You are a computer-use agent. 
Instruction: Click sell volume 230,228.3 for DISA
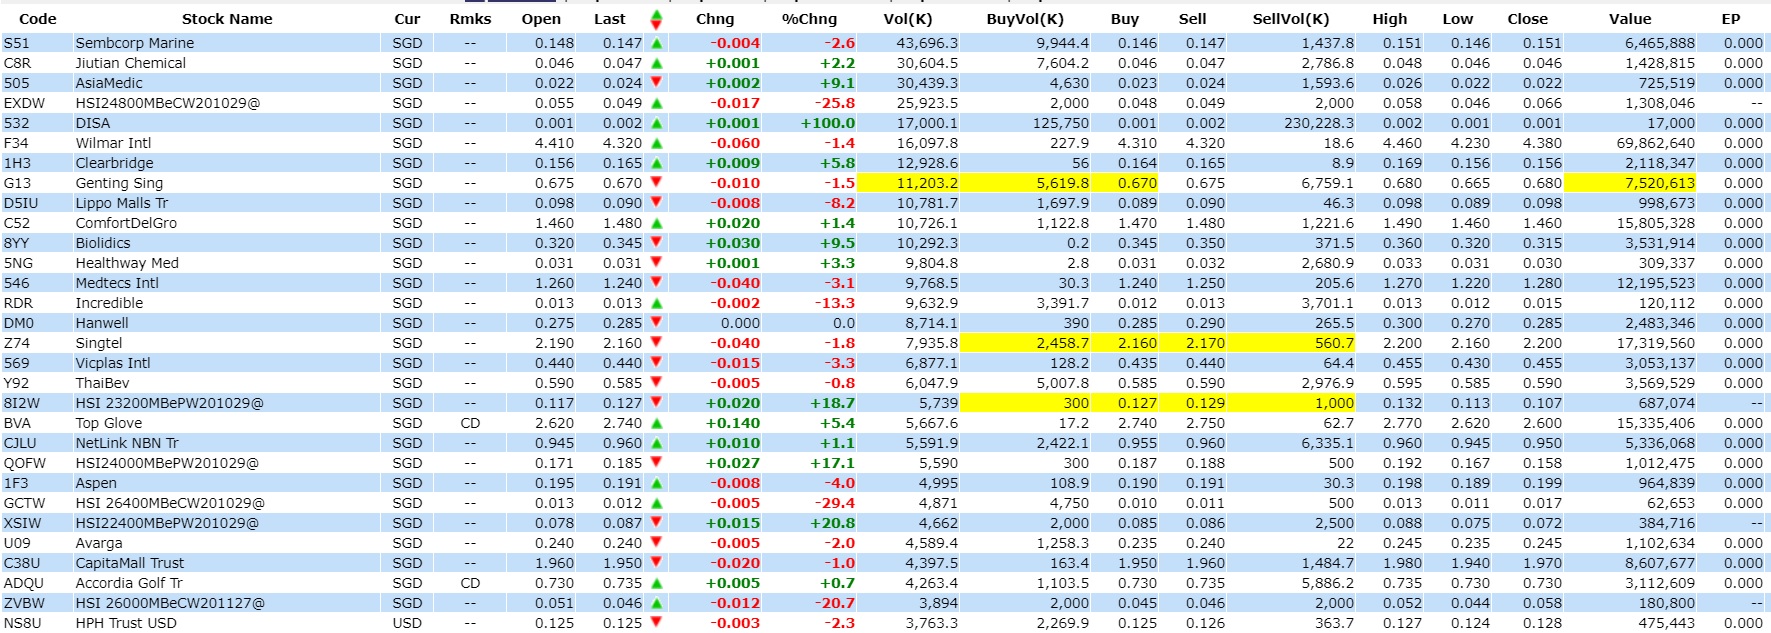pos(1319,123)
